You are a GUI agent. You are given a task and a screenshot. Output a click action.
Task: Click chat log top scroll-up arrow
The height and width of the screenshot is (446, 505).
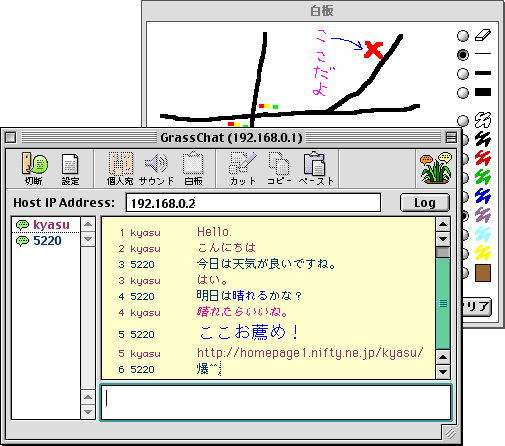(x=443, y=224)
